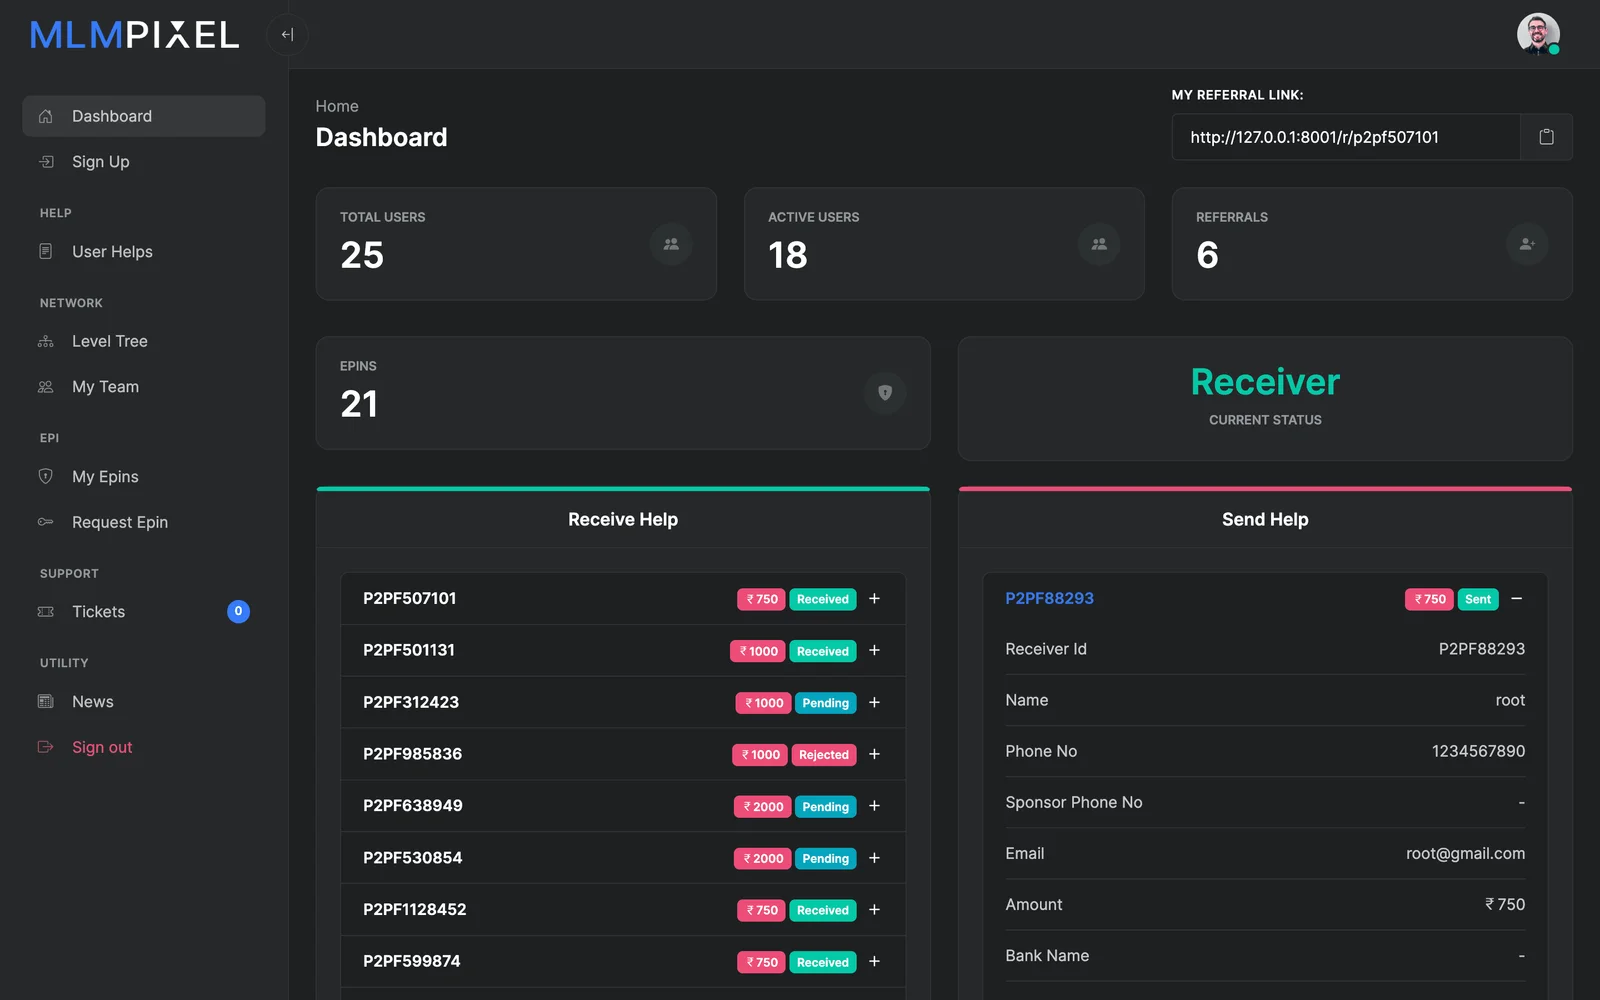Image resolution: width=1600 pixels, height=1000 pixels.
Task: Click the Total Users people icon
Action: (671, 244)
